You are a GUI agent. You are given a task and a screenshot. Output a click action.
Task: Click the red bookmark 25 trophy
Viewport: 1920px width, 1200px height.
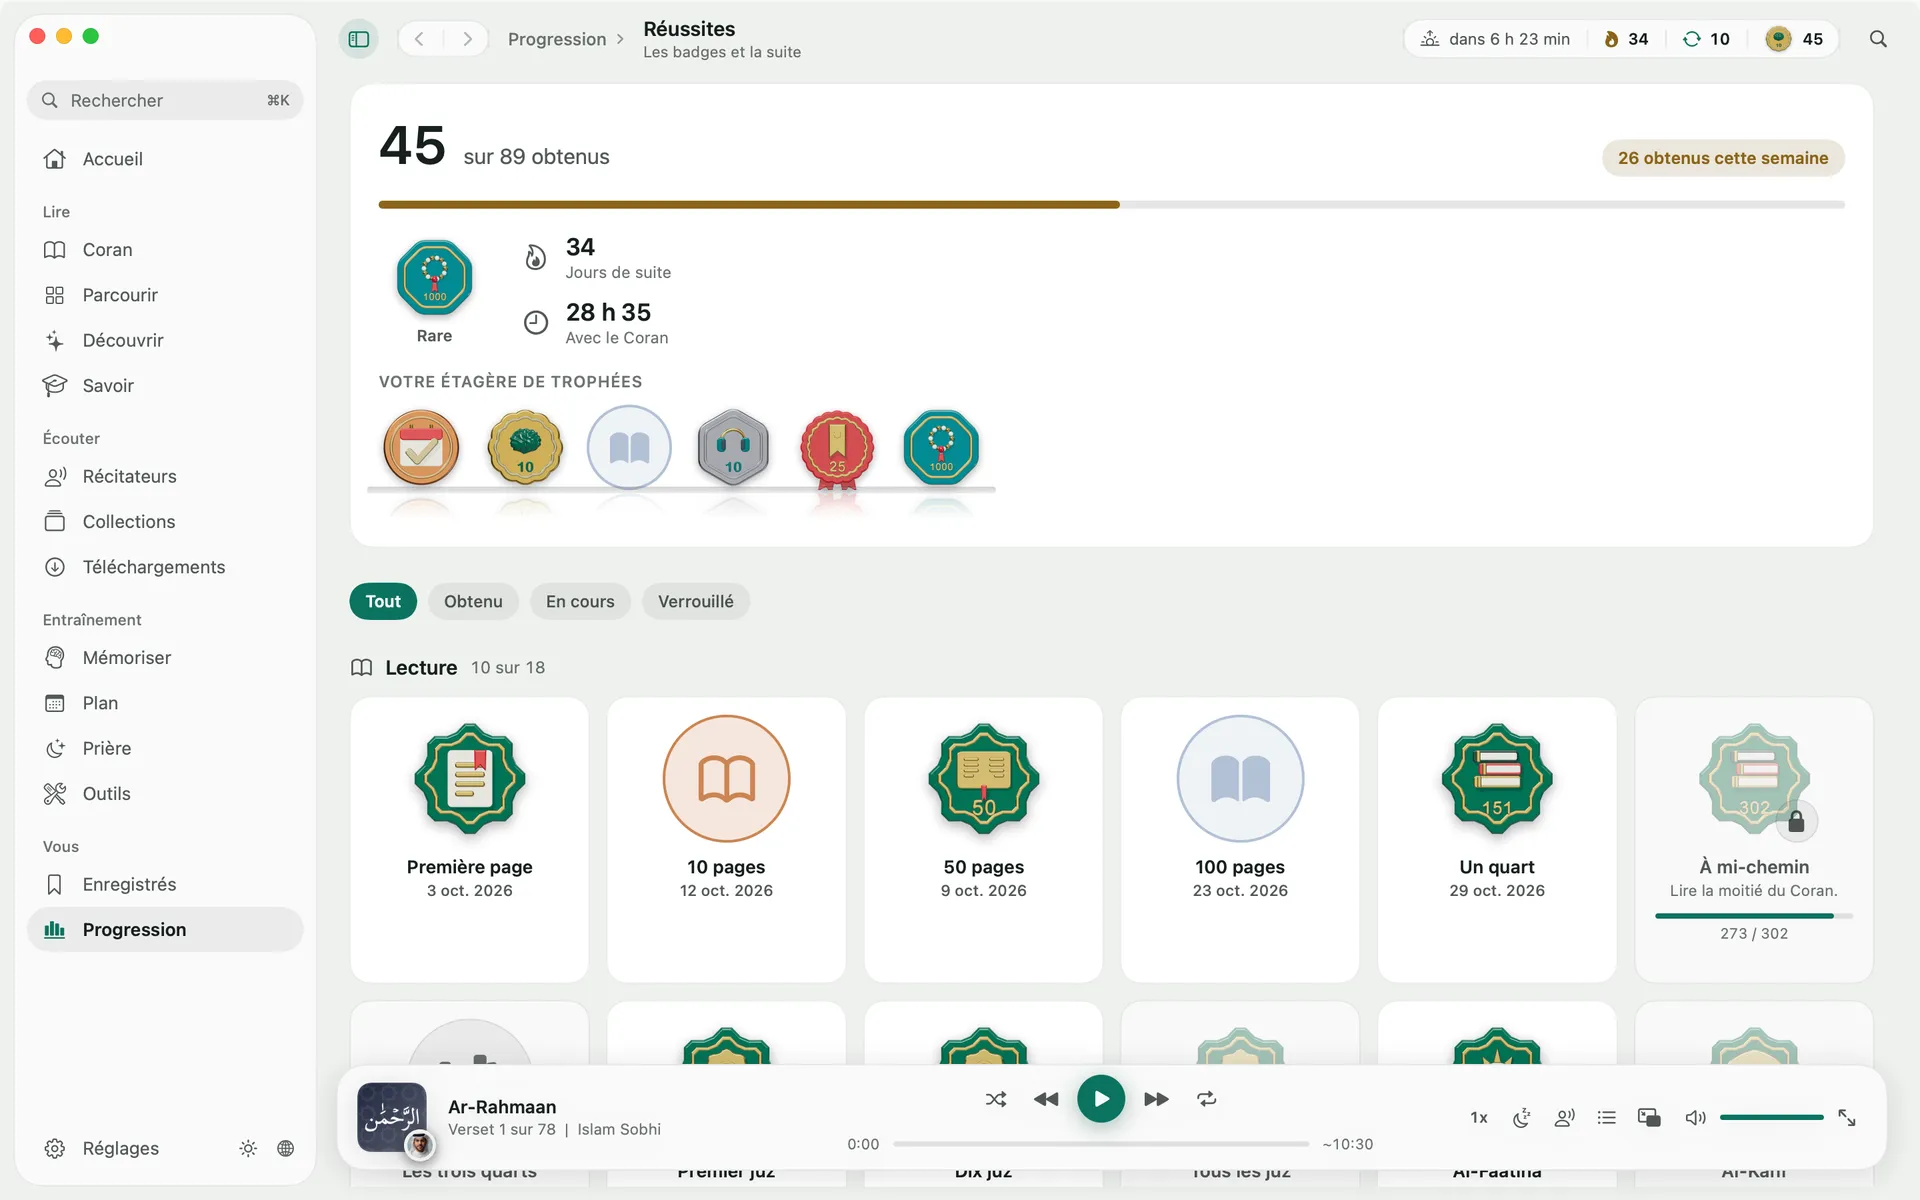(837, 448)
